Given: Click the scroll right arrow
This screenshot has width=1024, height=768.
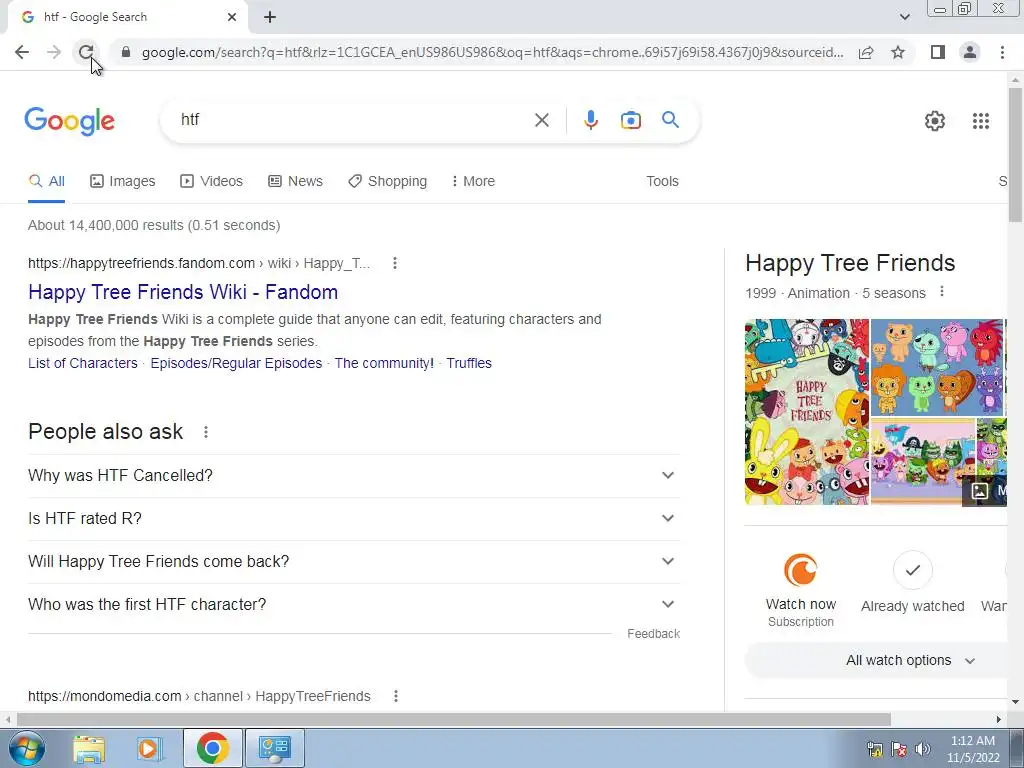Looking at the screenshot, I should [x=999, y=720].
